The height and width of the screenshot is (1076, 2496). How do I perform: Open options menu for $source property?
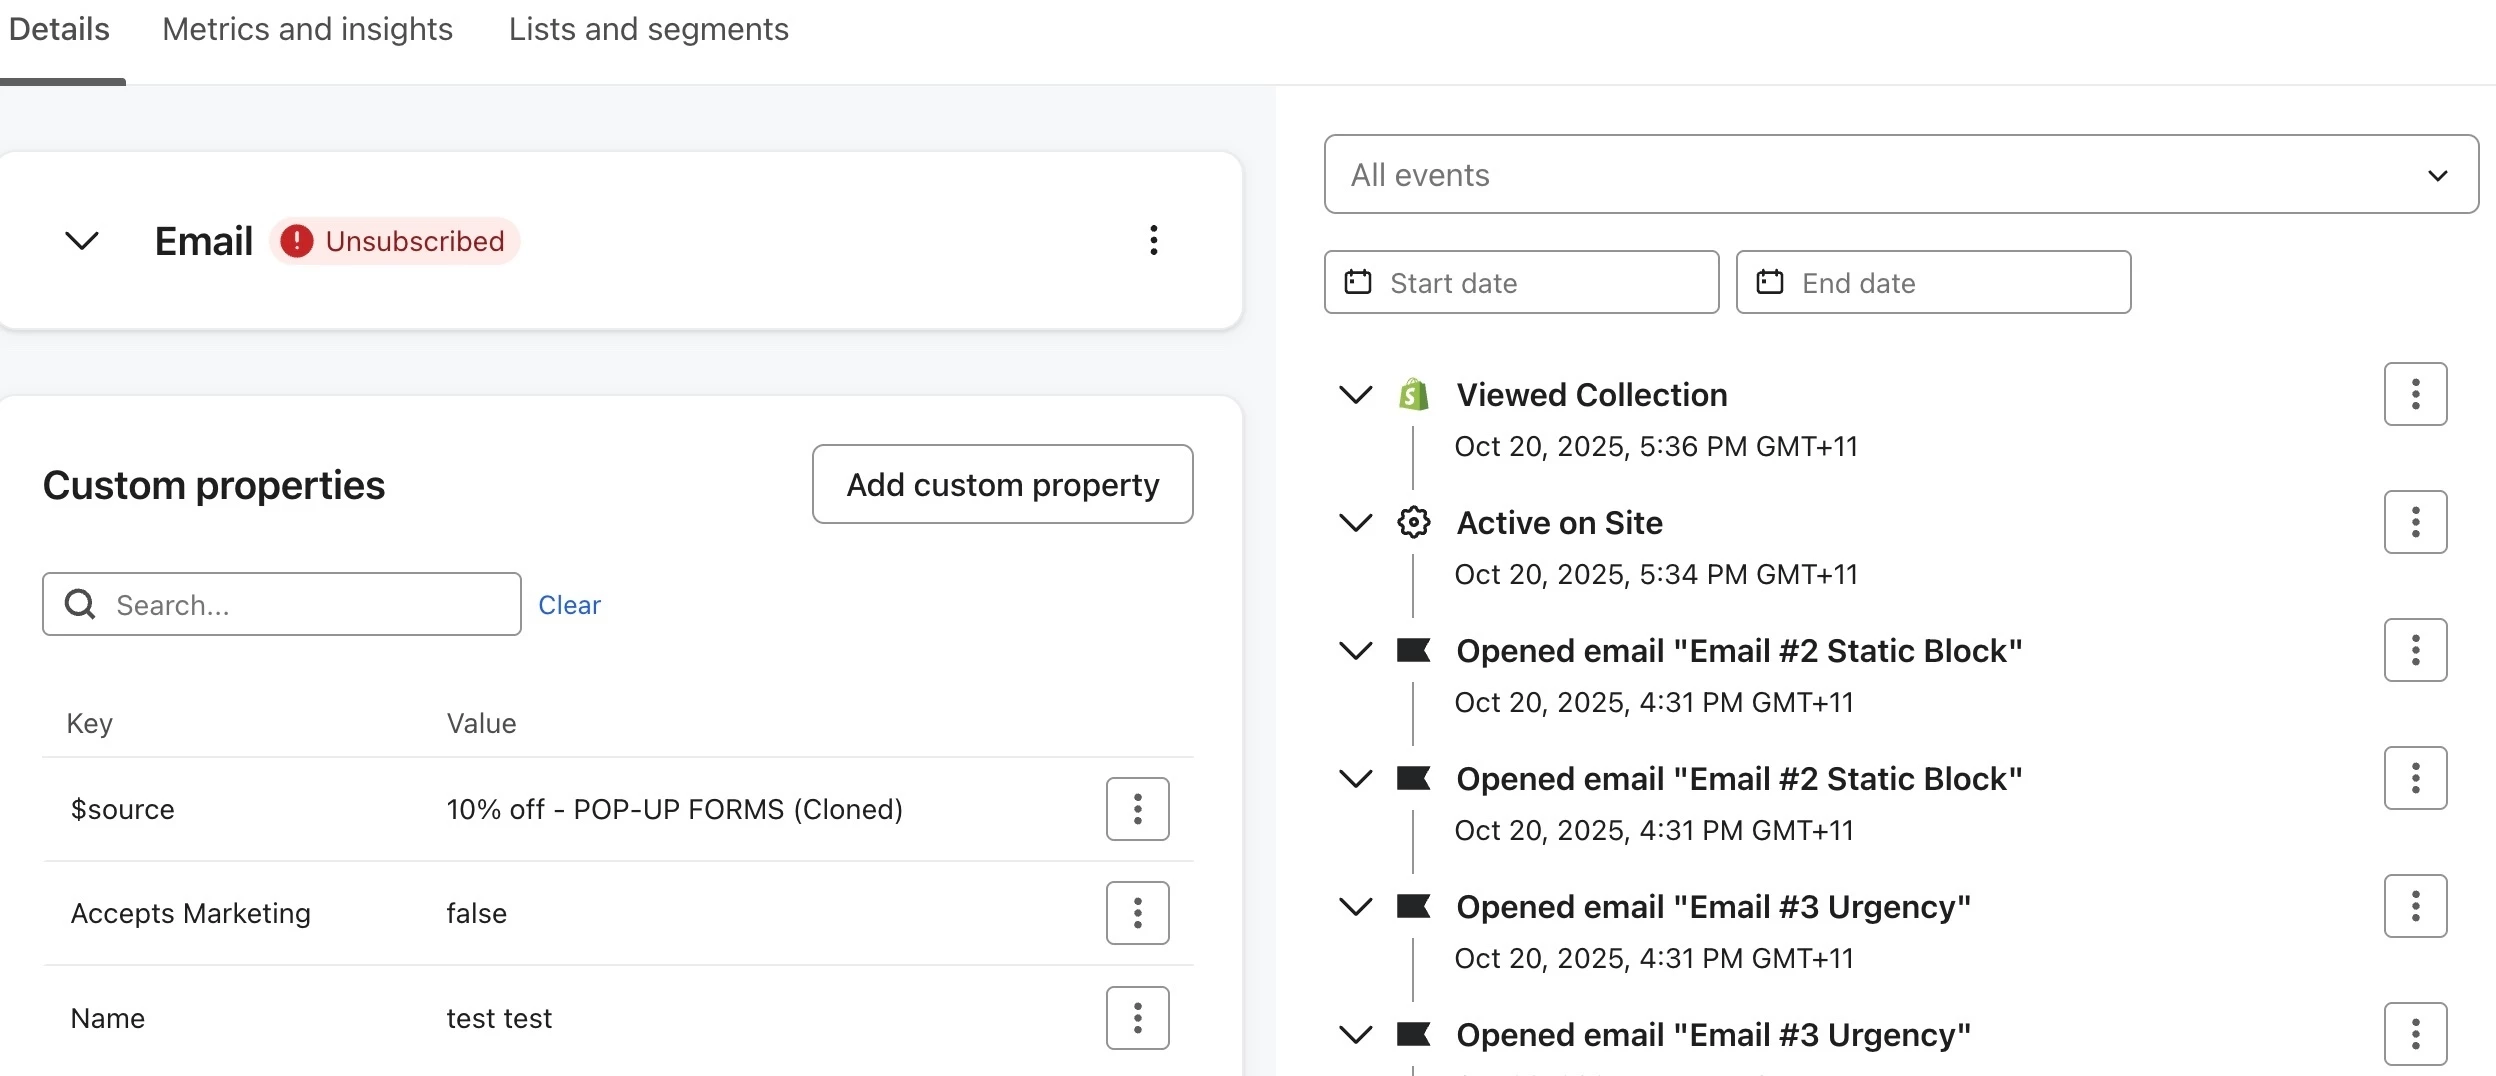point(1137,809)
